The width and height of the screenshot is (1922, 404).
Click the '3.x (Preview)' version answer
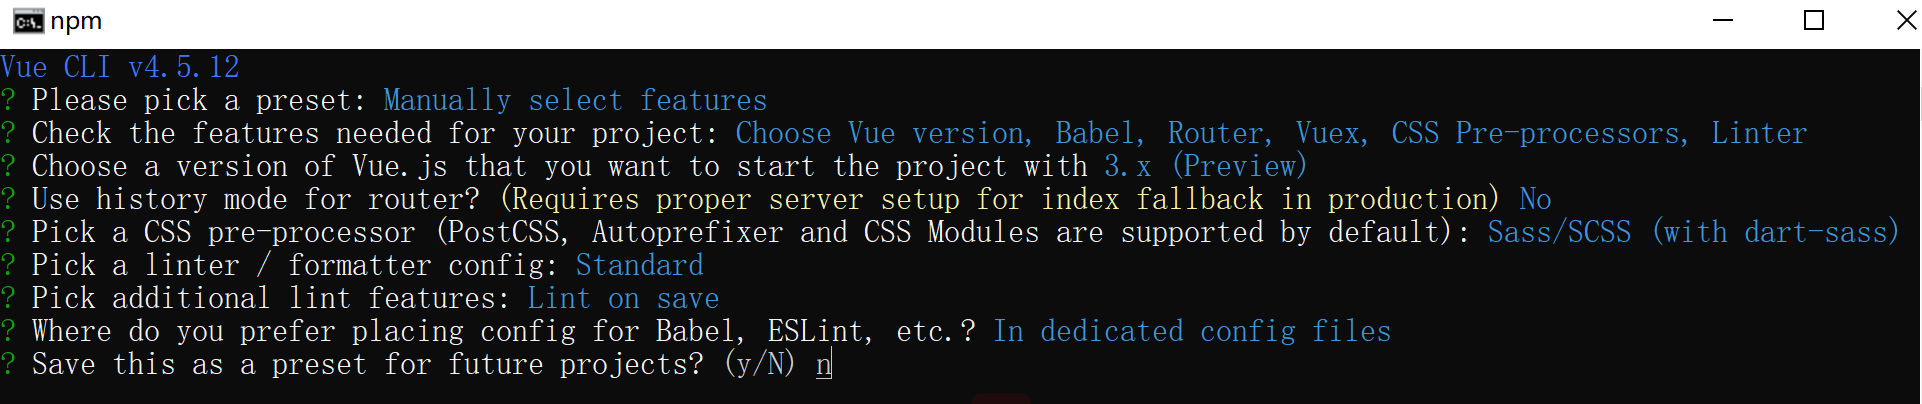[1205, 166]
